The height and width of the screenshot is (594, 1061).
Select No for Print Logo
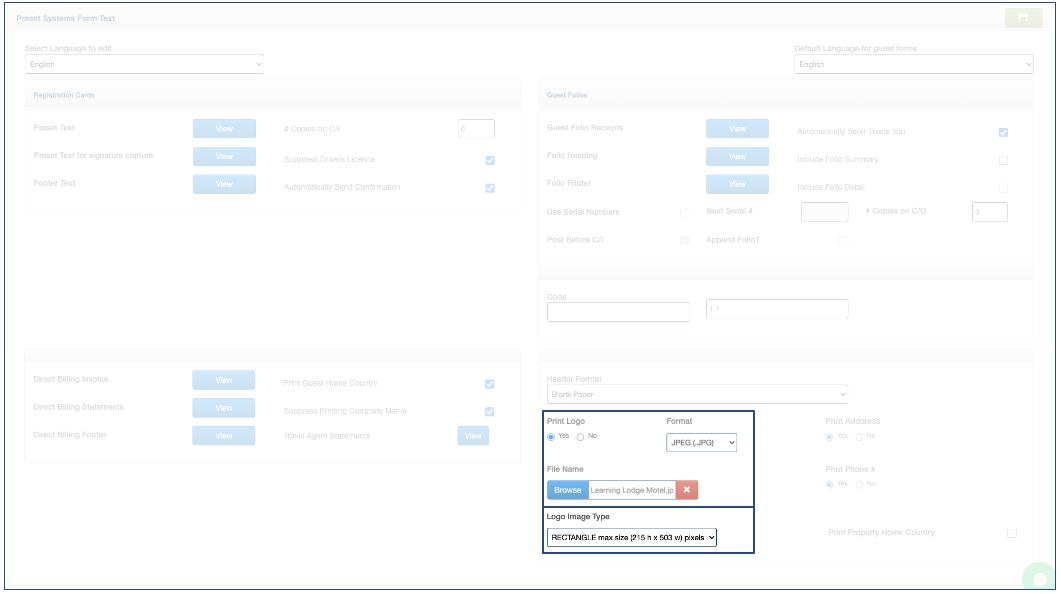(580, 437)
